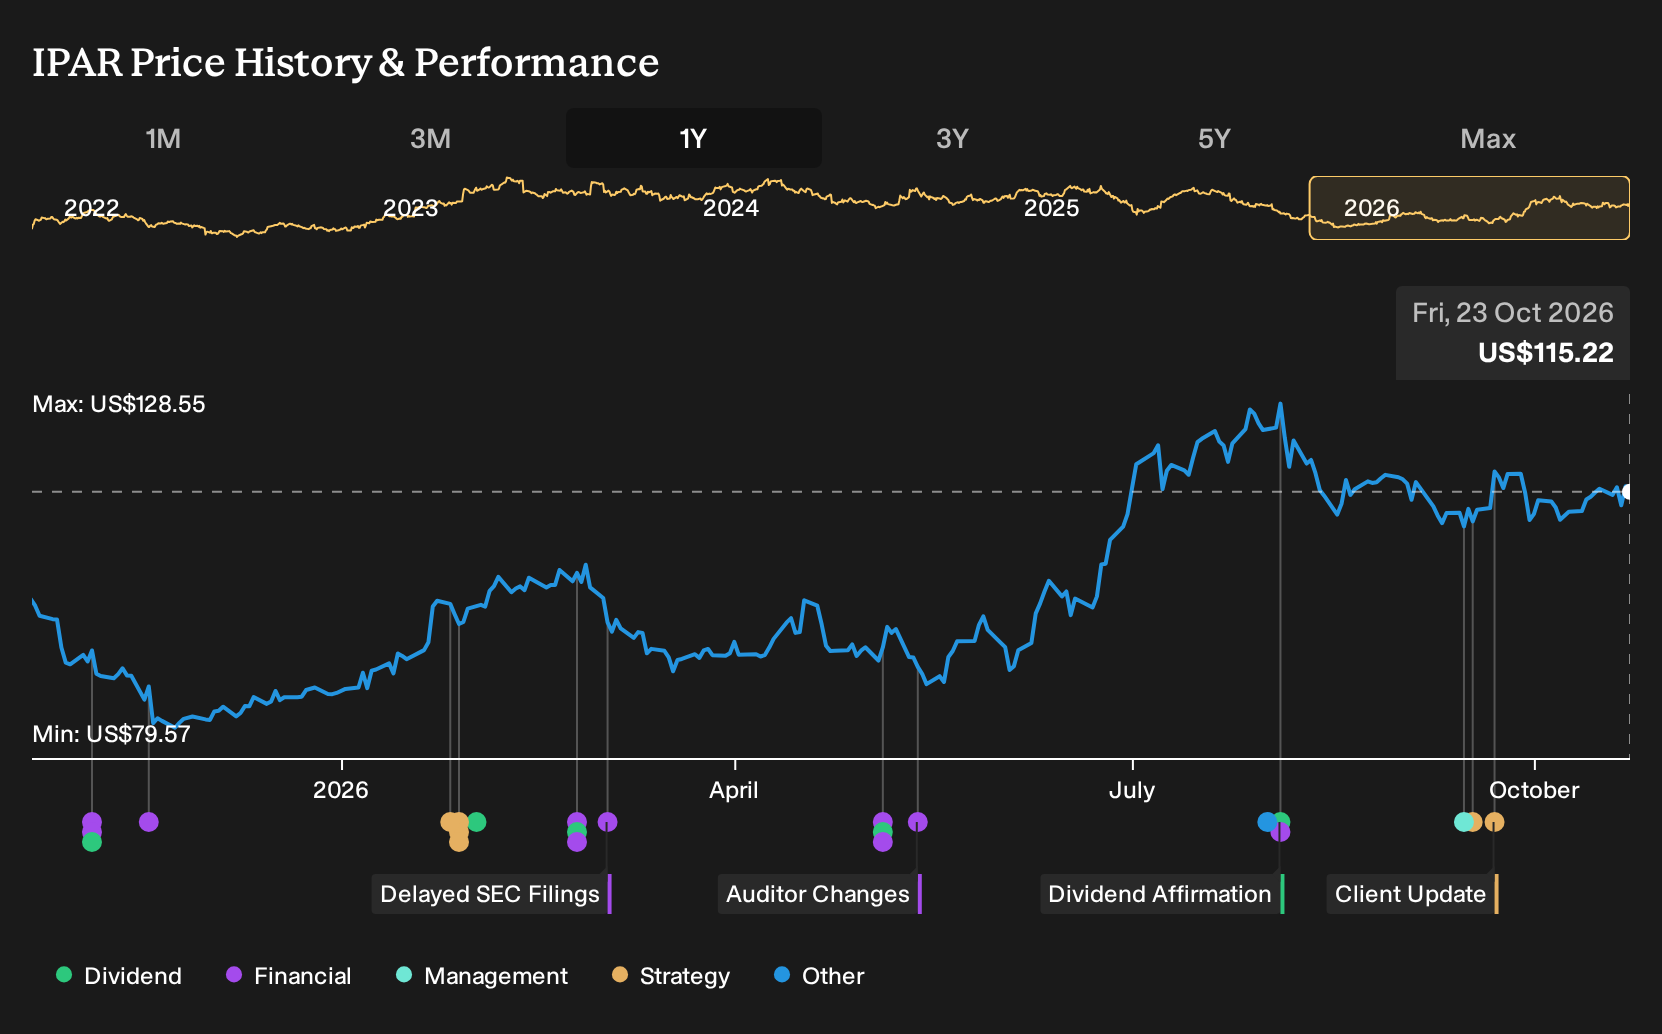Click the orange strategy dot above Client Update
Viewport: 1662px width, 1034px height.
1495,822
